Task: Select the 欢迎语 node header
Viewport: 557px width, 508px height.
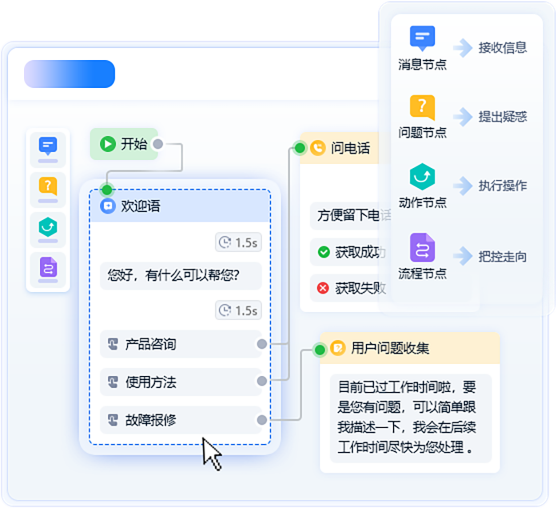Action: (x=180, y=206)
